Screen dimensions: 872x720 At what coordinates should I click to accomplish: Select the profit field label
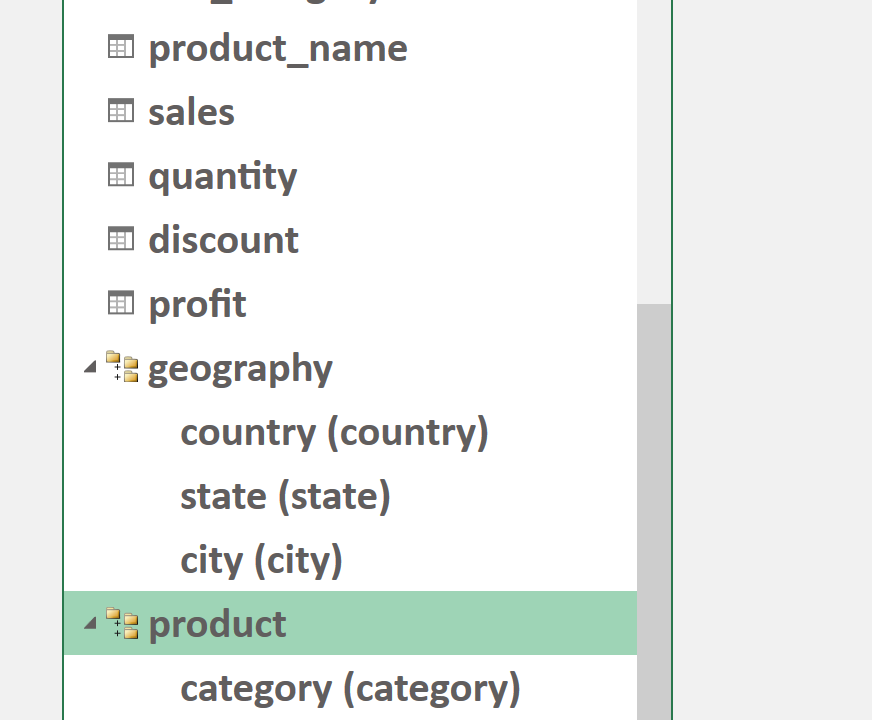[x=197, y=304]
